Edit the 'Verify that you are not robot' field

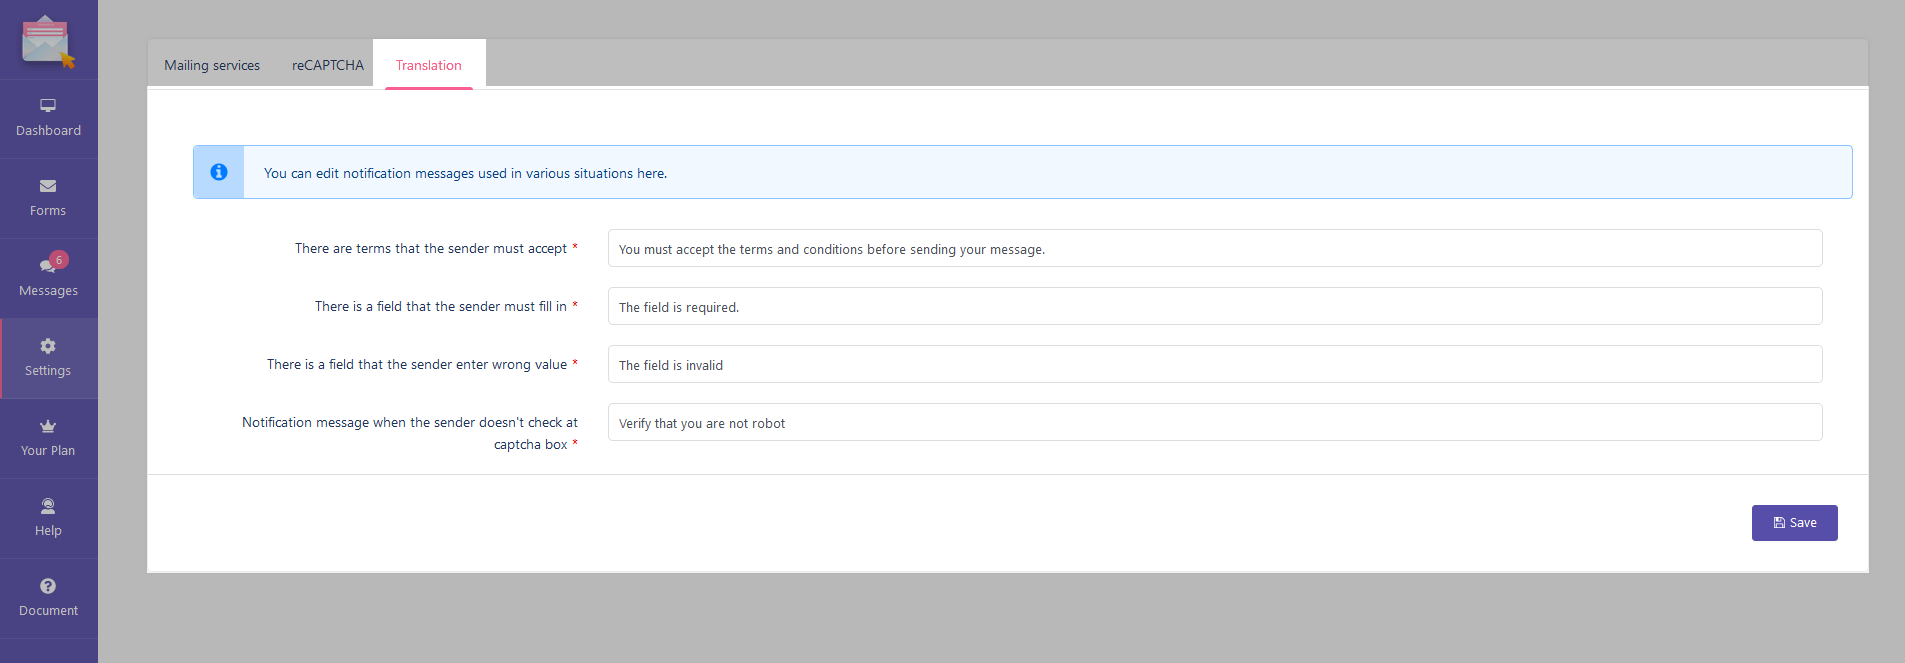click(x=1215, y=422)
